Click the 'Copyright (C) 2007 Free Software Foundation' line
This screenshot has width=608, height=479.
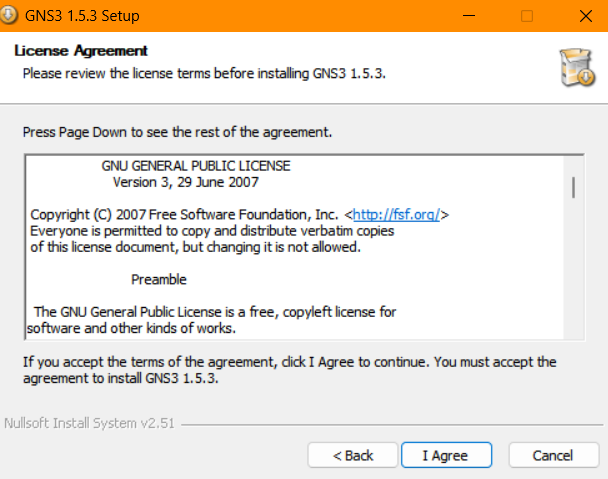click(239, 214)
